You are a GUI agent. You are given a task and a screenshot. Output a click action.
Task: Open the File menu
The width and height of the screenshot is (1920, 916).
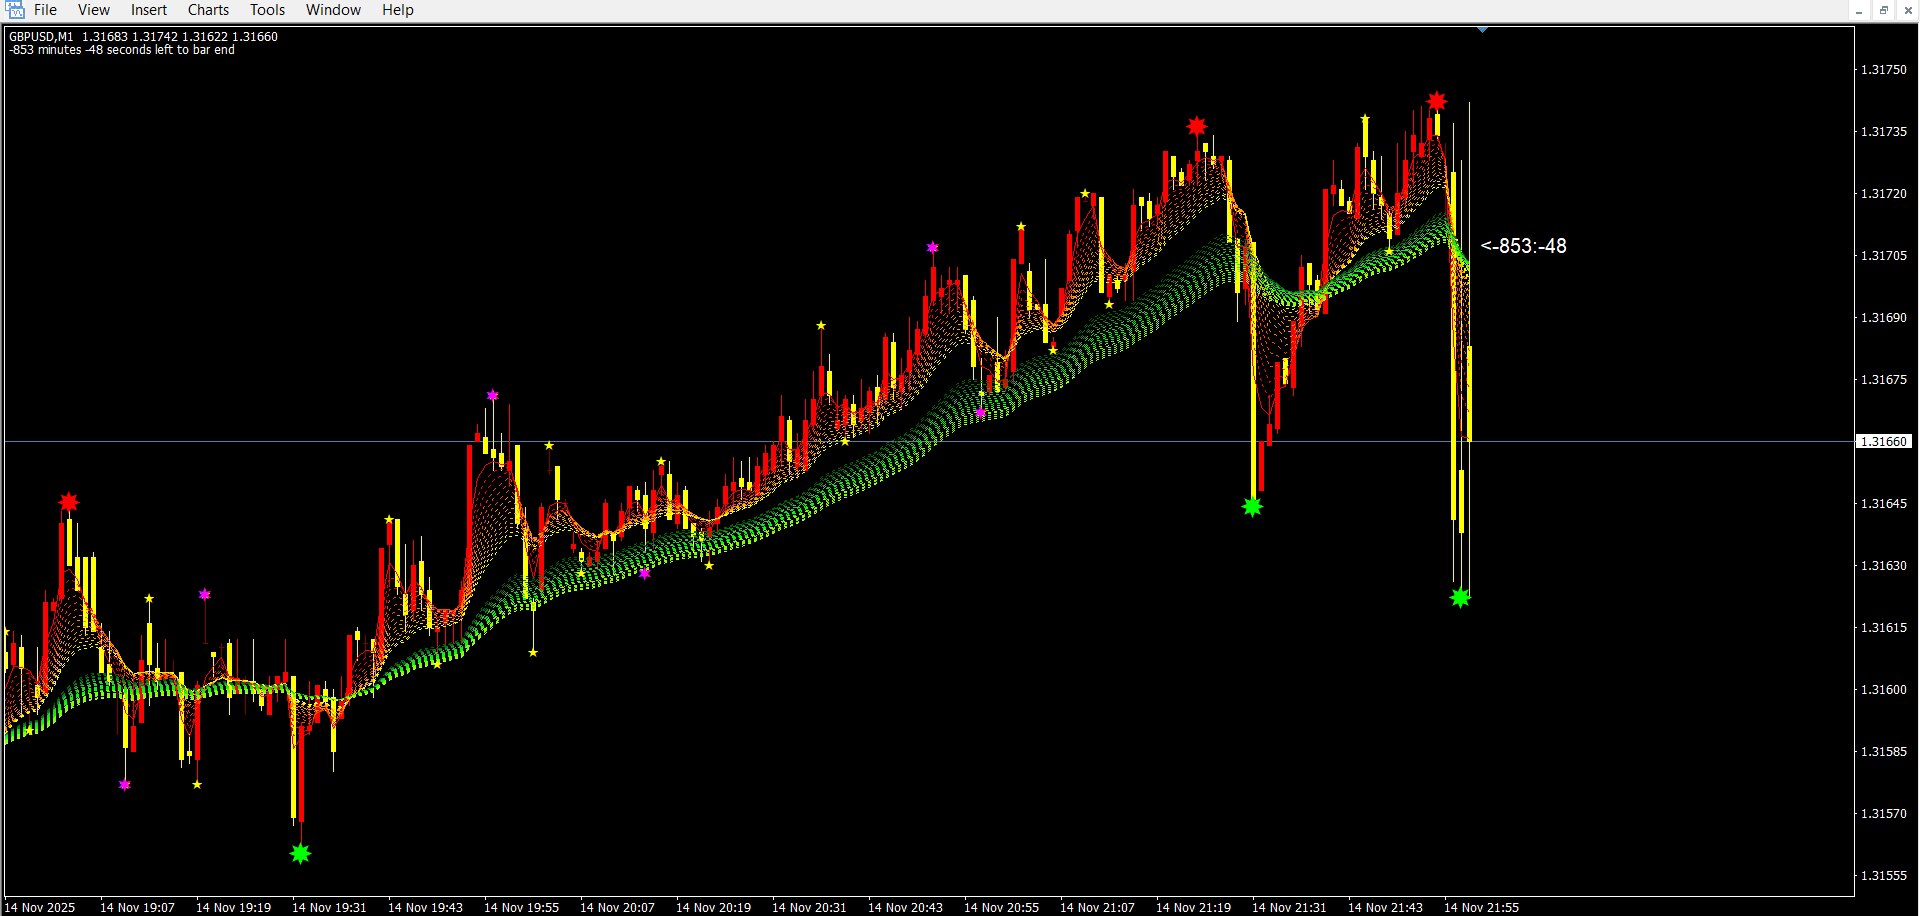(x=45, y=10)
